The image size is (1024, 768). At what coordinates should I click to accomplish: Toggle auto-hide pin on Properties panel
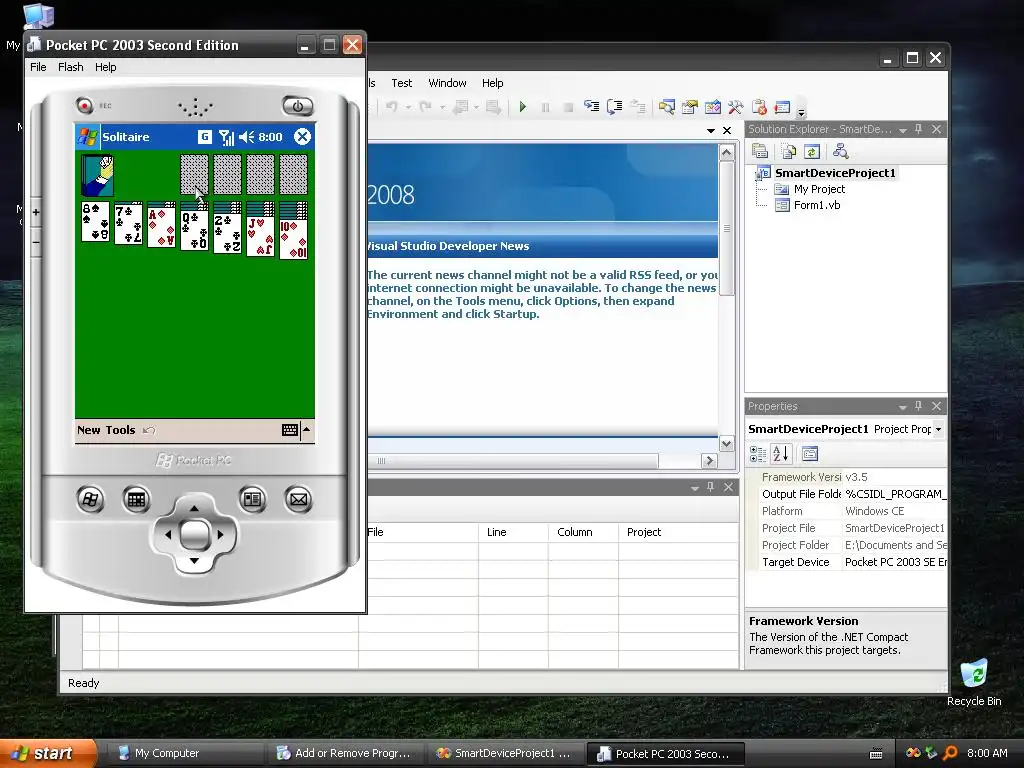pos(918,406)
